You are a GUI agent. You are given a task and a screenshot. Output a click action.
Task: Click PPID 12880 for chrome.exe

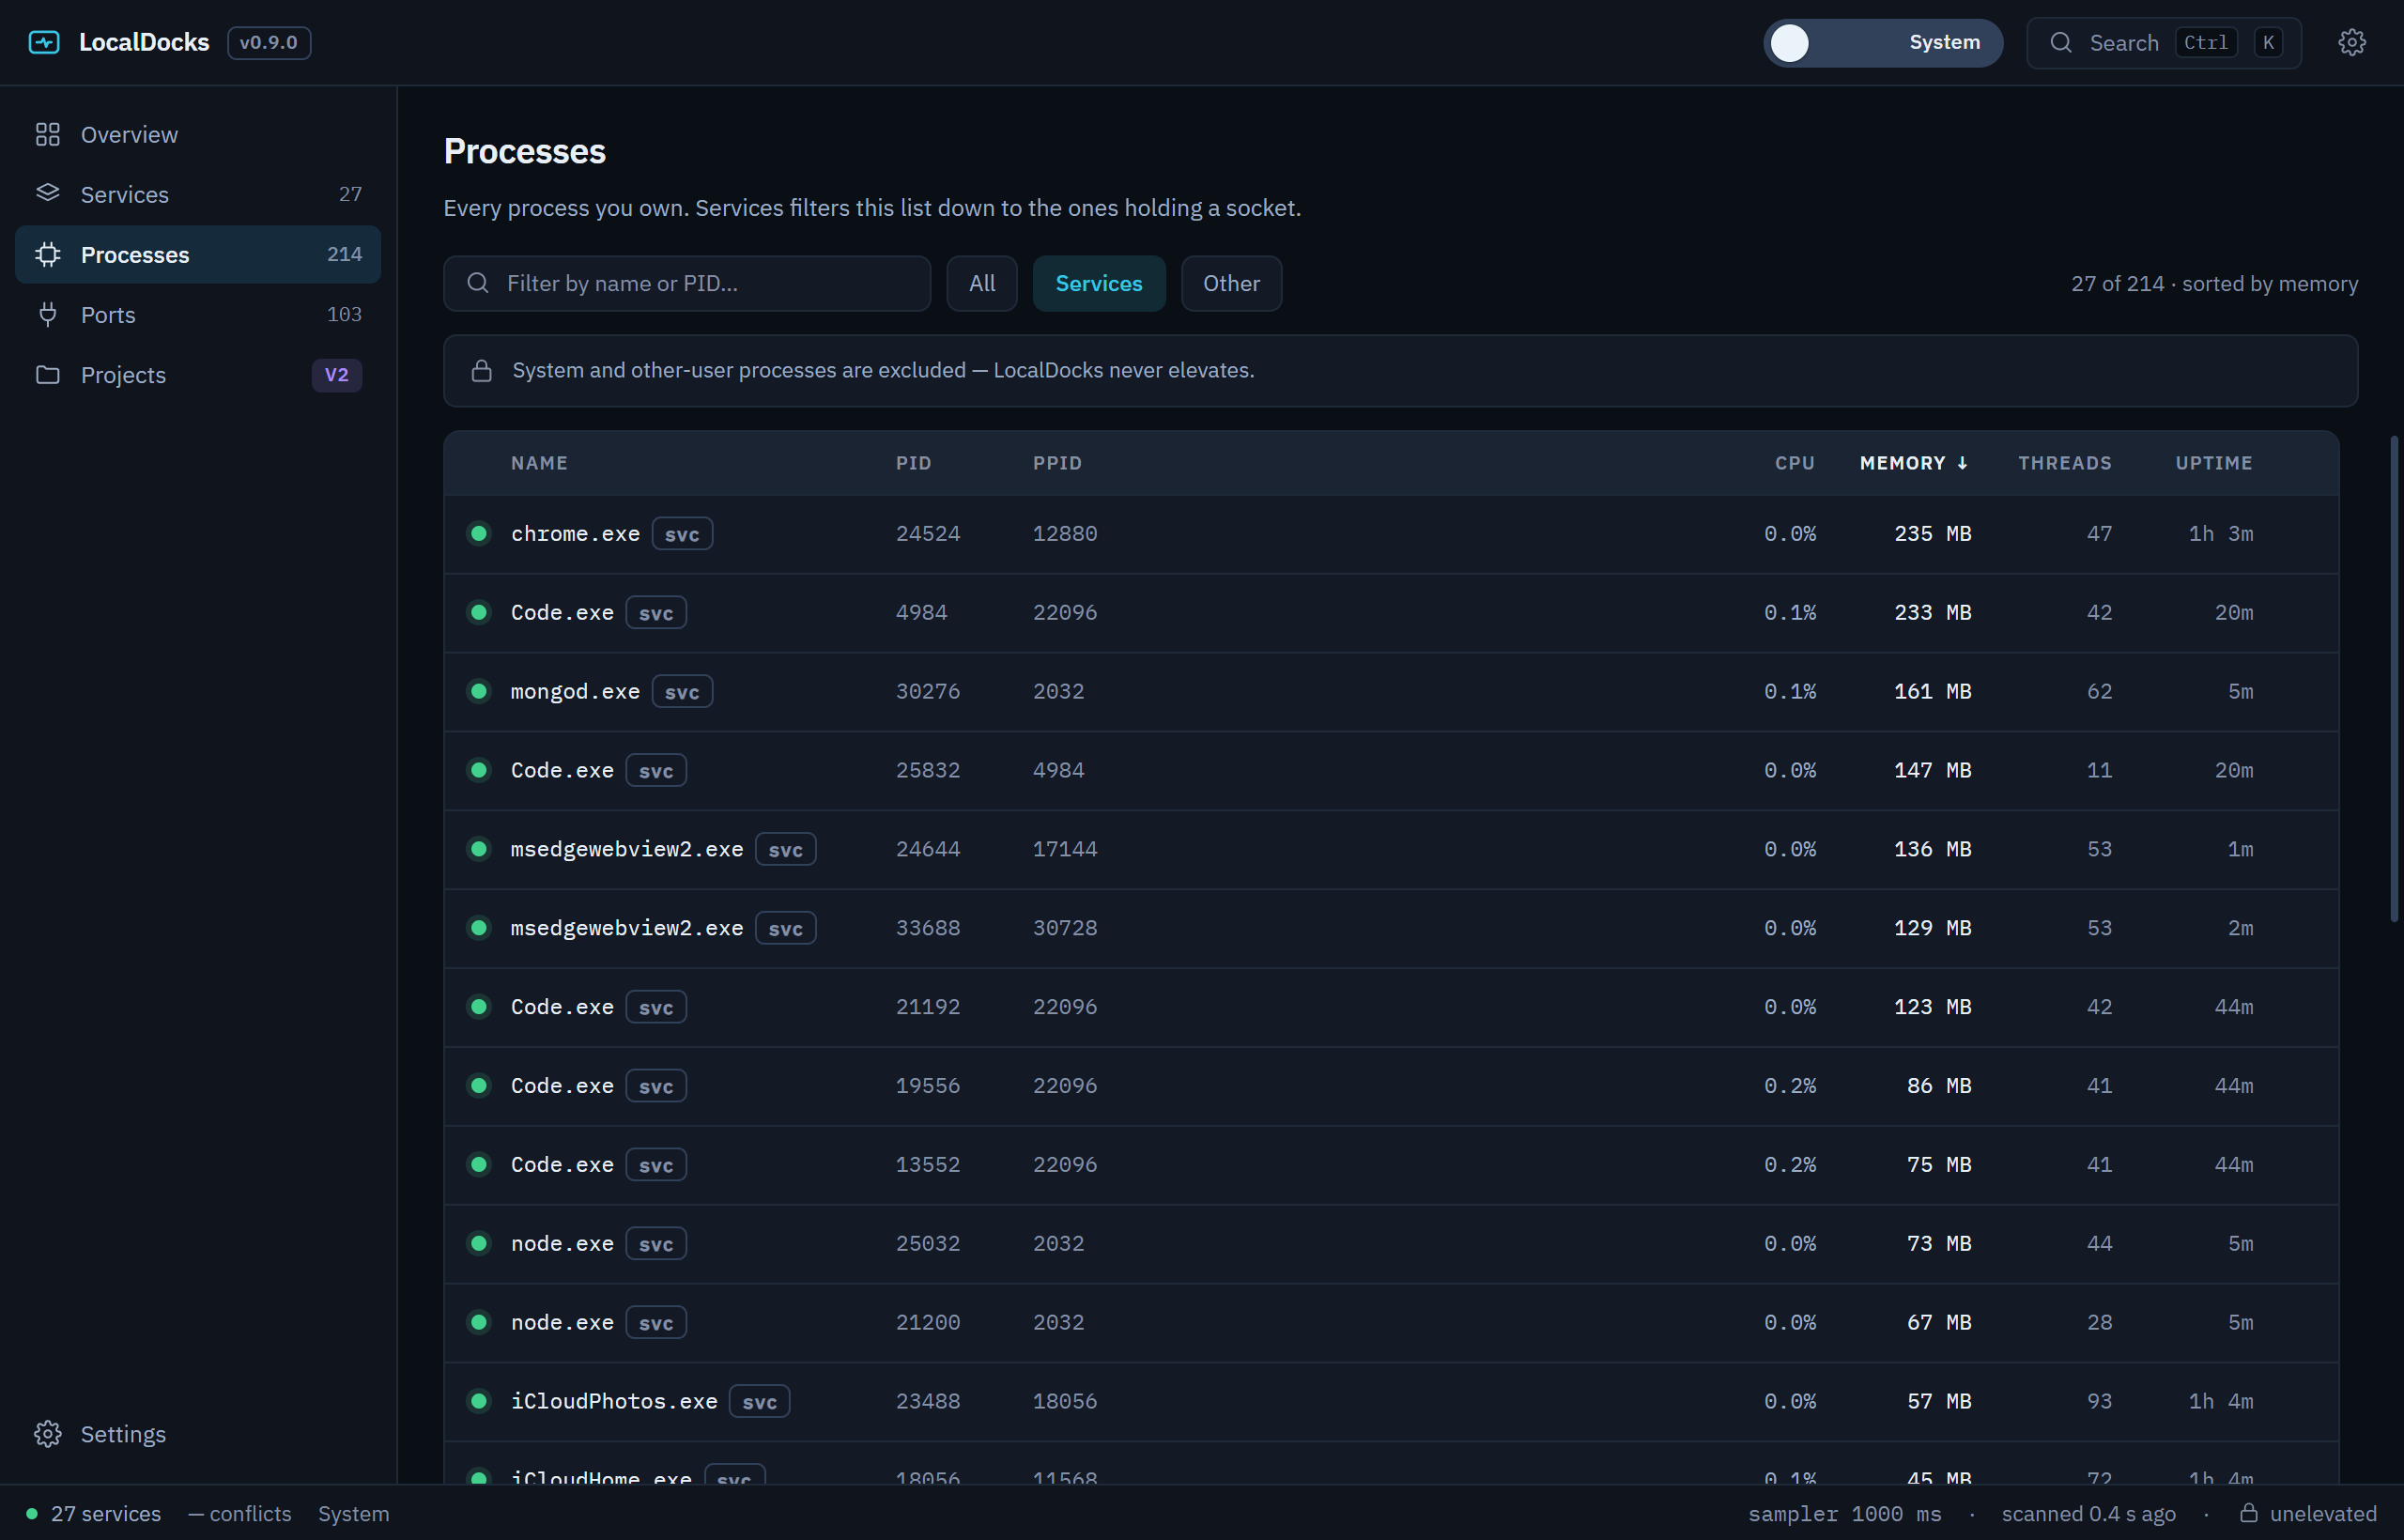click(x=1064, y=534)
